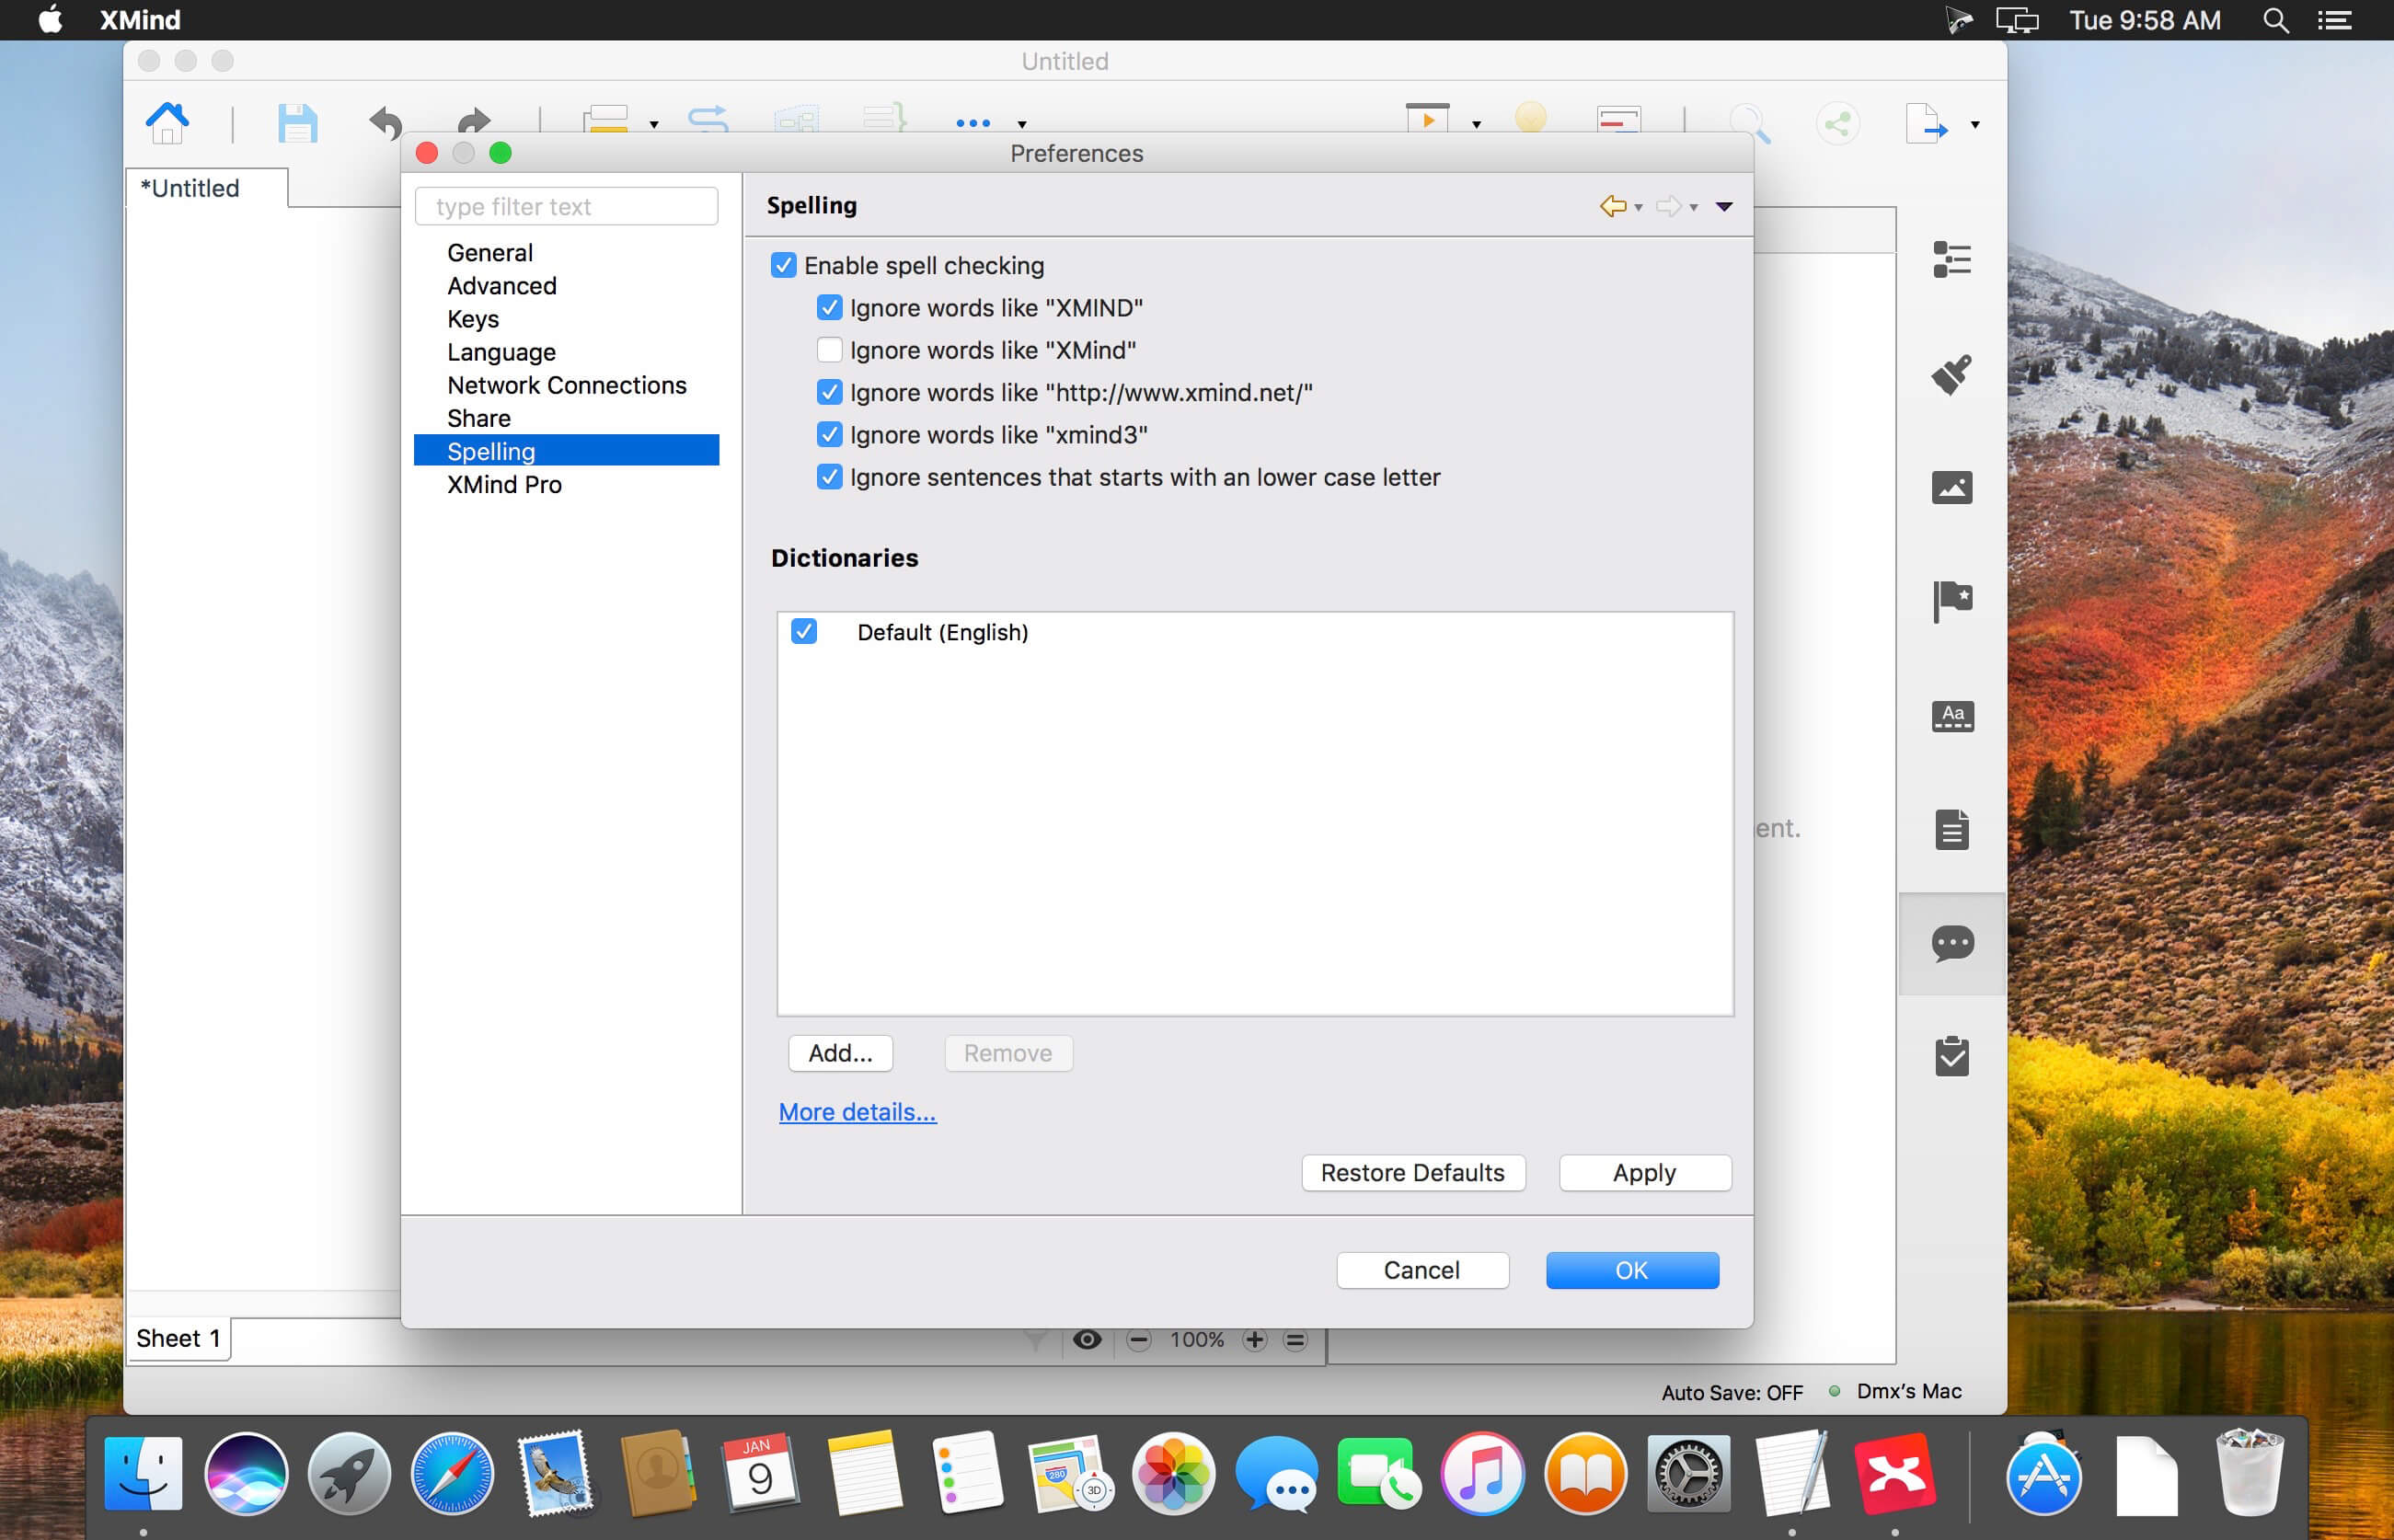The width and height of the screenshot is (2394, 1540).
Task: Click Add... to add a dictionary
Action: point(840,1053)
